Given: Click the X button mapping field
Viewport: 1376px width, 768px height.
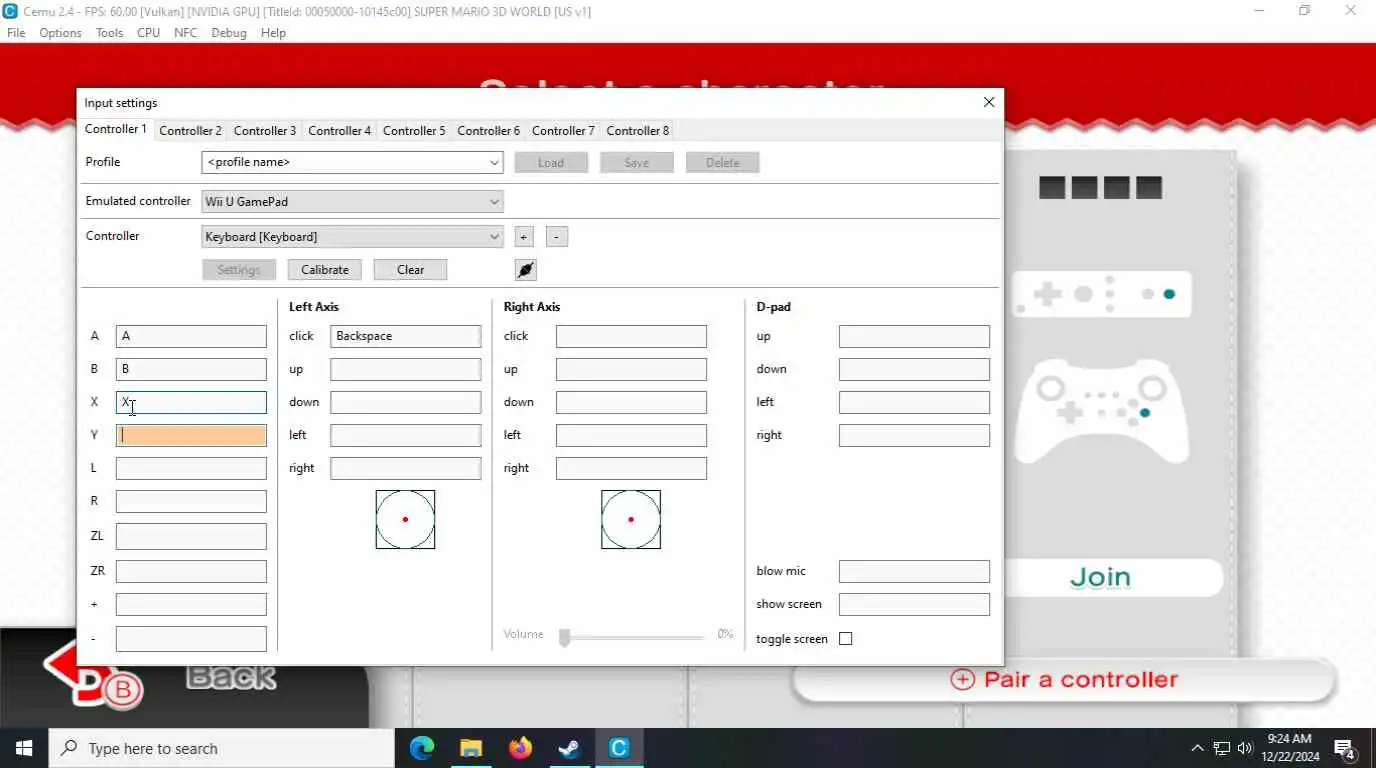Looking at the screenshot, I should [x=191, y=402].
